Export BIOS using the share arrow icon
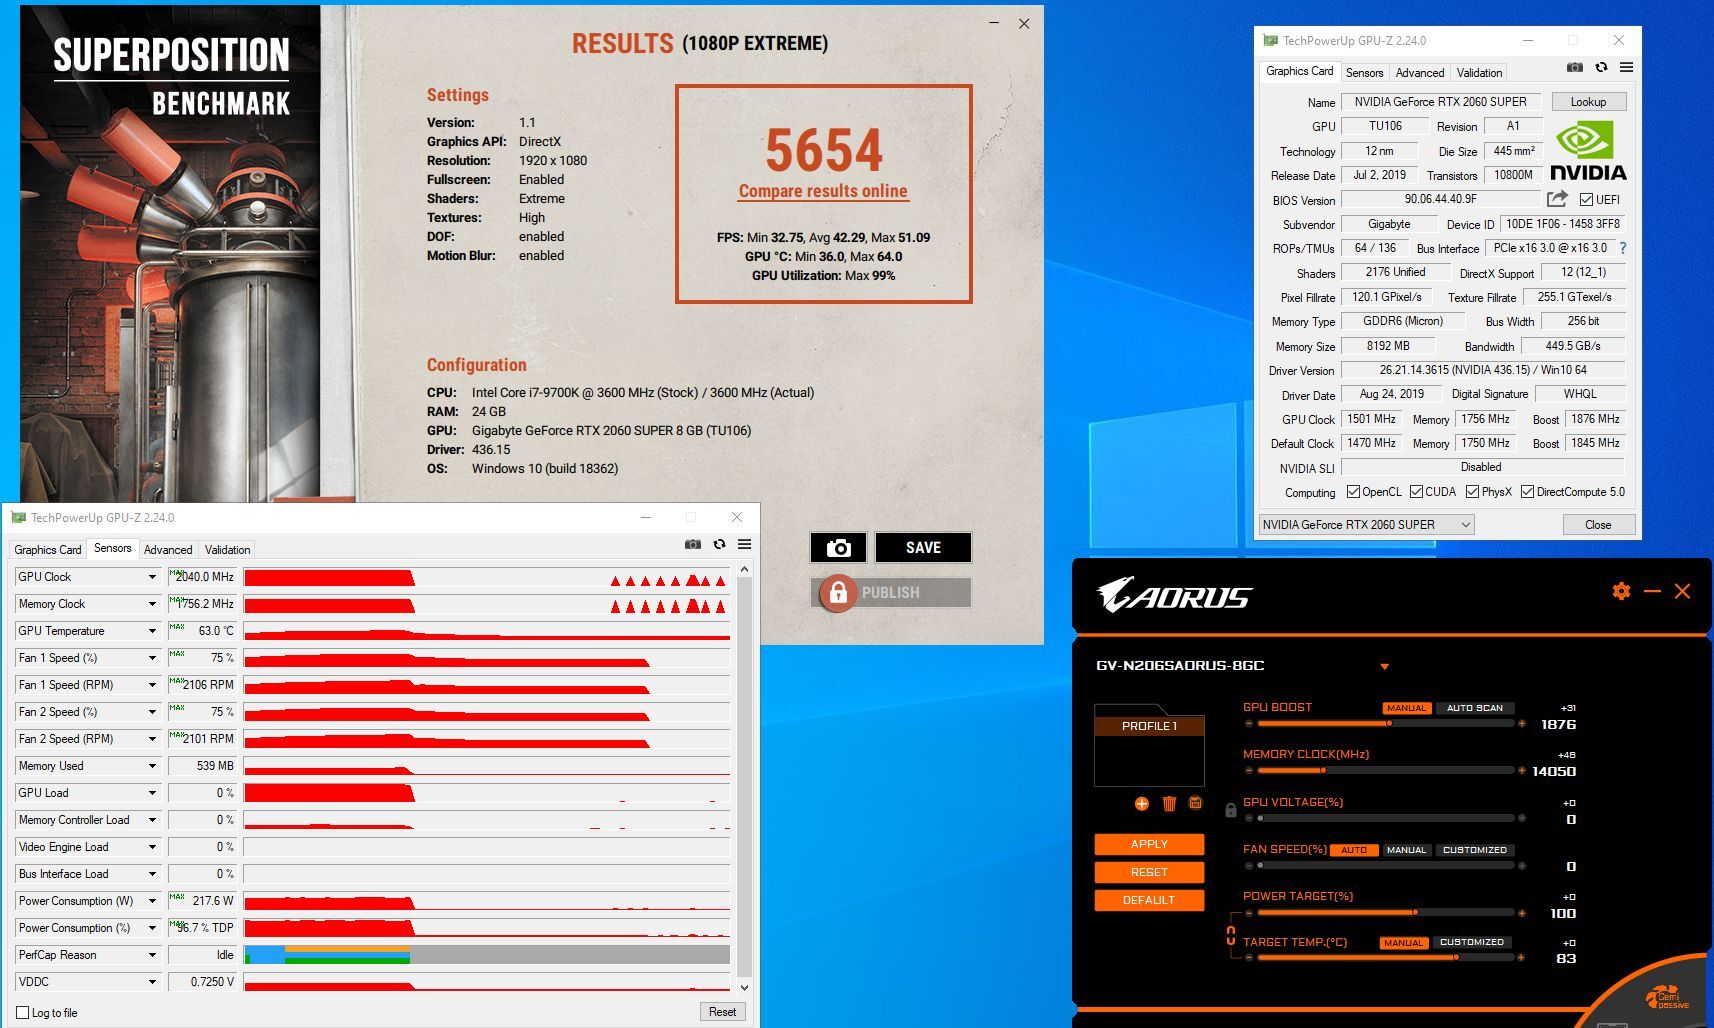 click(1557, 199)
